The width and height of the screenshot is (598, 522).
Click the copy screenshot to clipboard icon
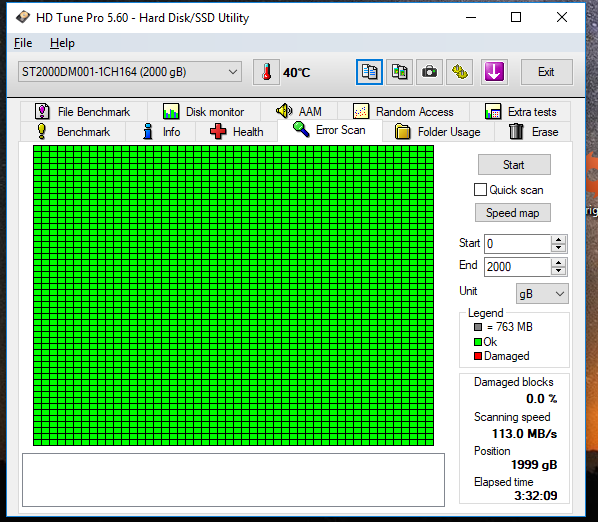[x=399, y=72]
